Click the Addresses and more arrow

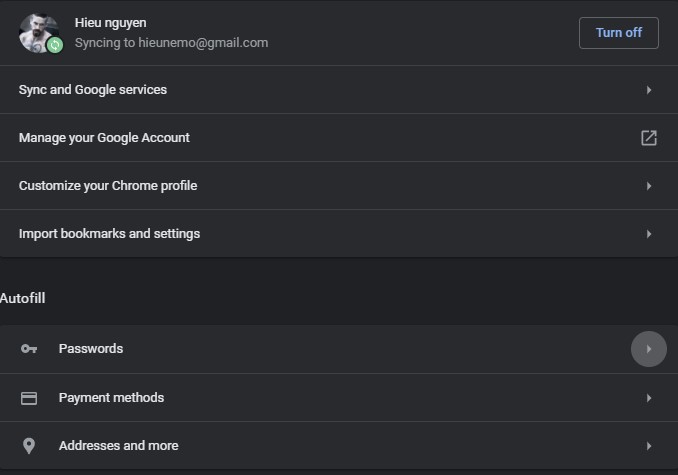[648, 446]
